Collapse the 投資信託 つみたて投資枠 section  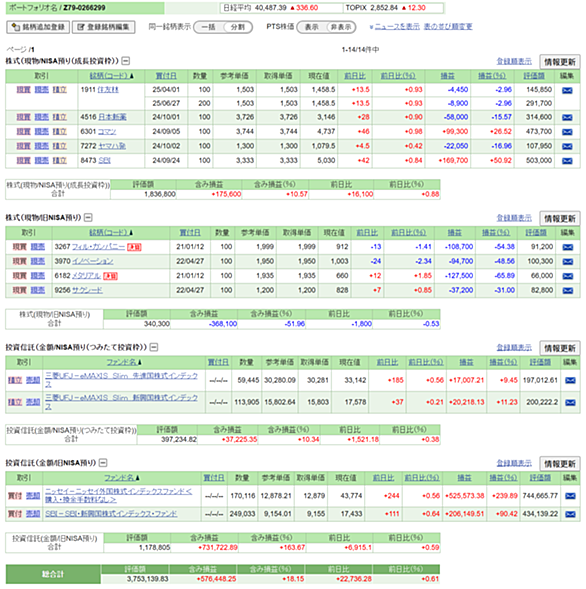click(x=154, y=347)
